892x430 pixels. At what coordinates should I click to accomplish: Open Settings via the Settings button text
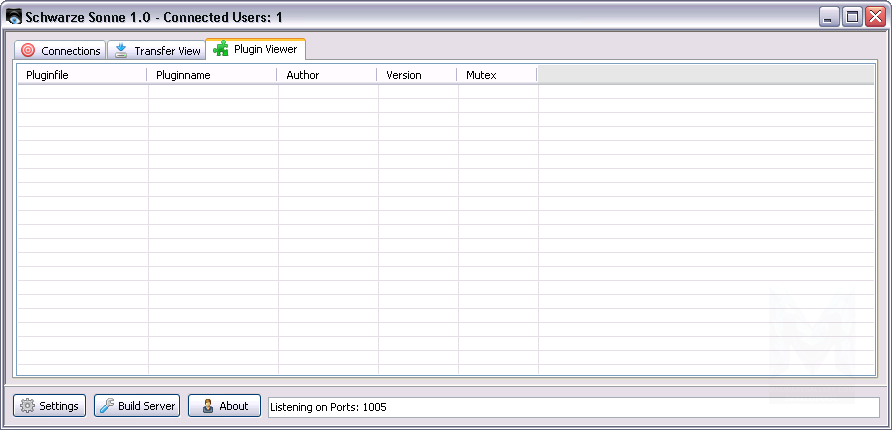(59, 406)
